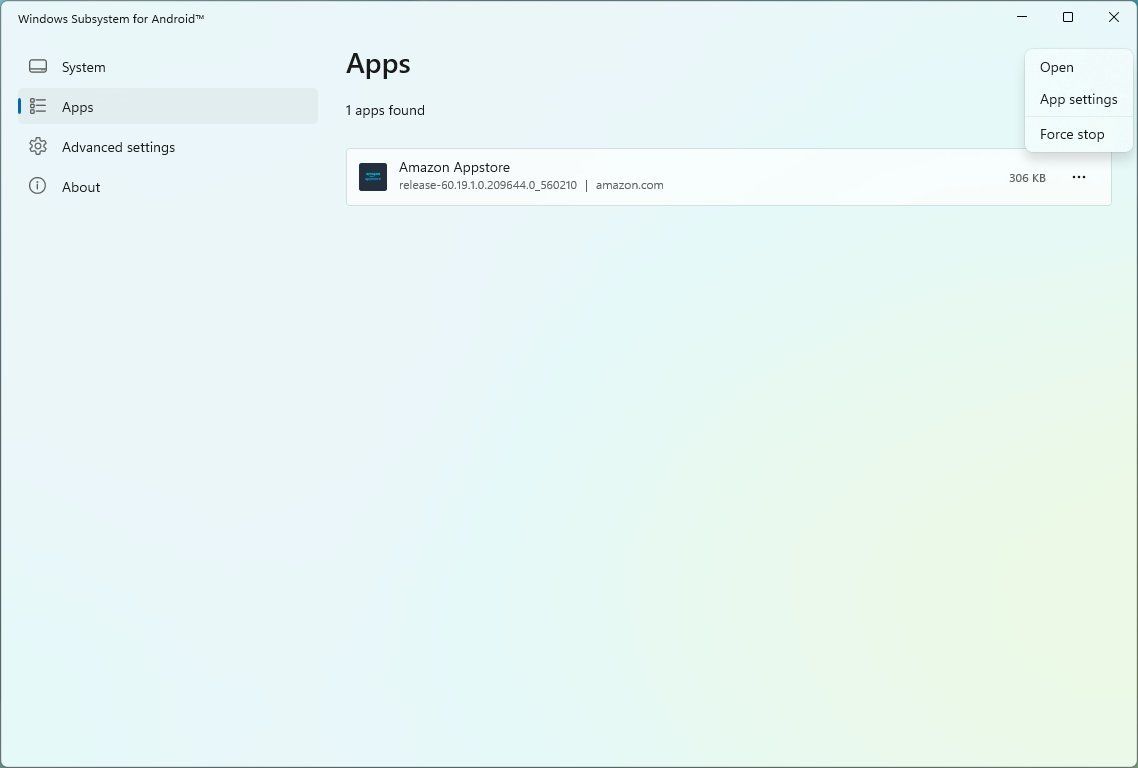Click the amazon.com publisher link
Image resolution: width=1138 pixels, height=768 pixels.
click(629, 185)
